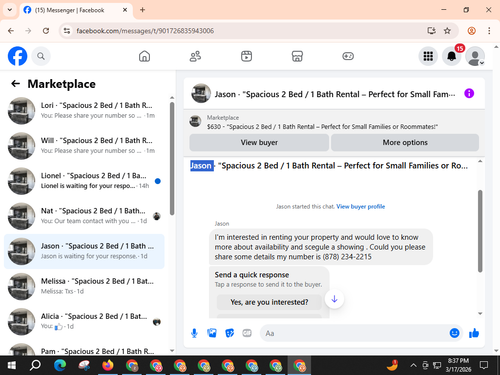Send 'Yes, are you interested?' quick response
Viewport: 500px width, 375px height.
[269, 302]
